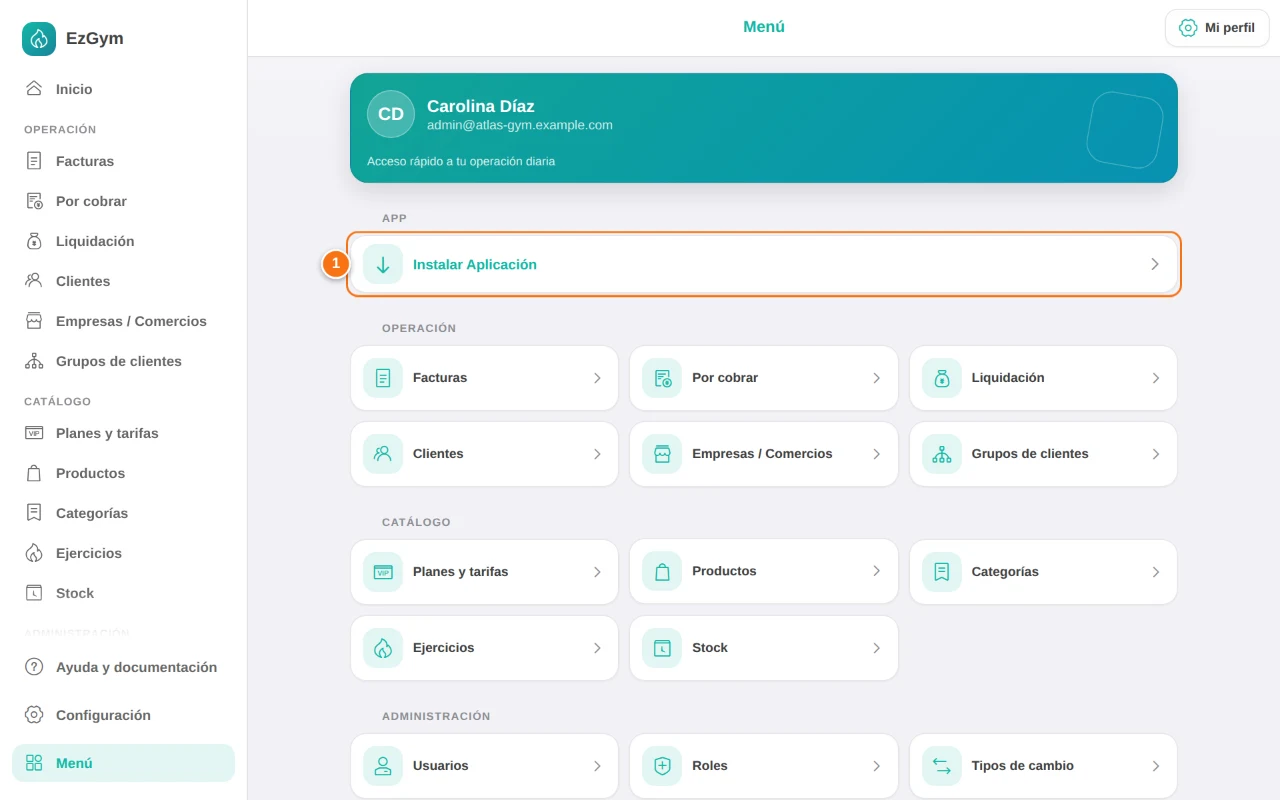Open the Planes y tarifas card
Screen dimensions: 1280x800
[484, 572]
